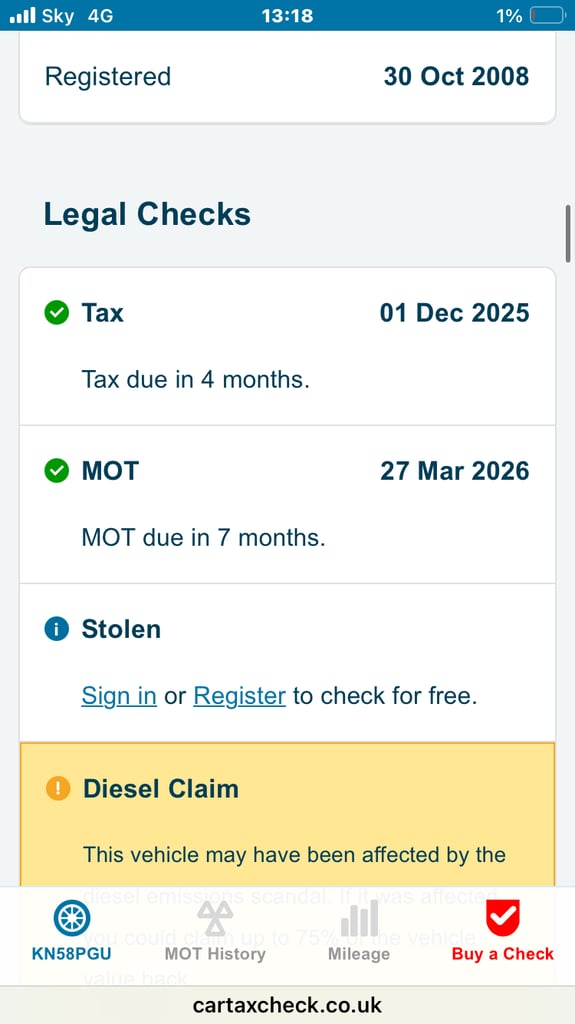
Task: Switch to the MOT History tab label
Action: (x=215, y=954)
